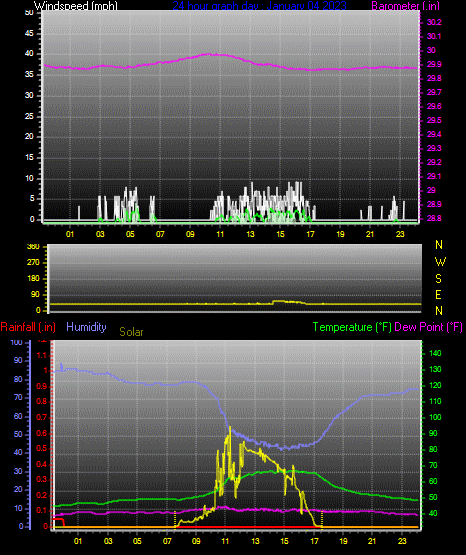Click humidity scale value 90

tap(18, 360)
